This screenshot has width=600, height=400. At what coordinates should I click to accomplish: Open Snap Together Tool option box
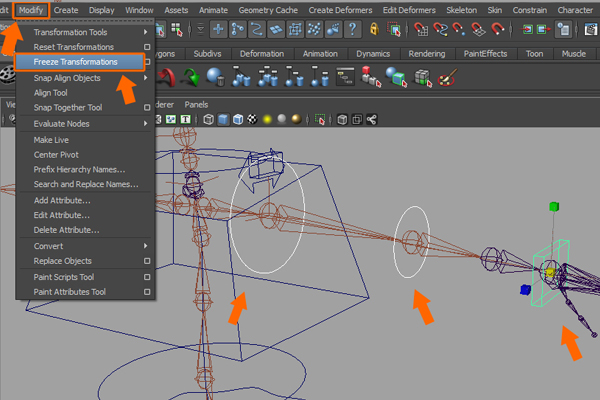(147, 108)
